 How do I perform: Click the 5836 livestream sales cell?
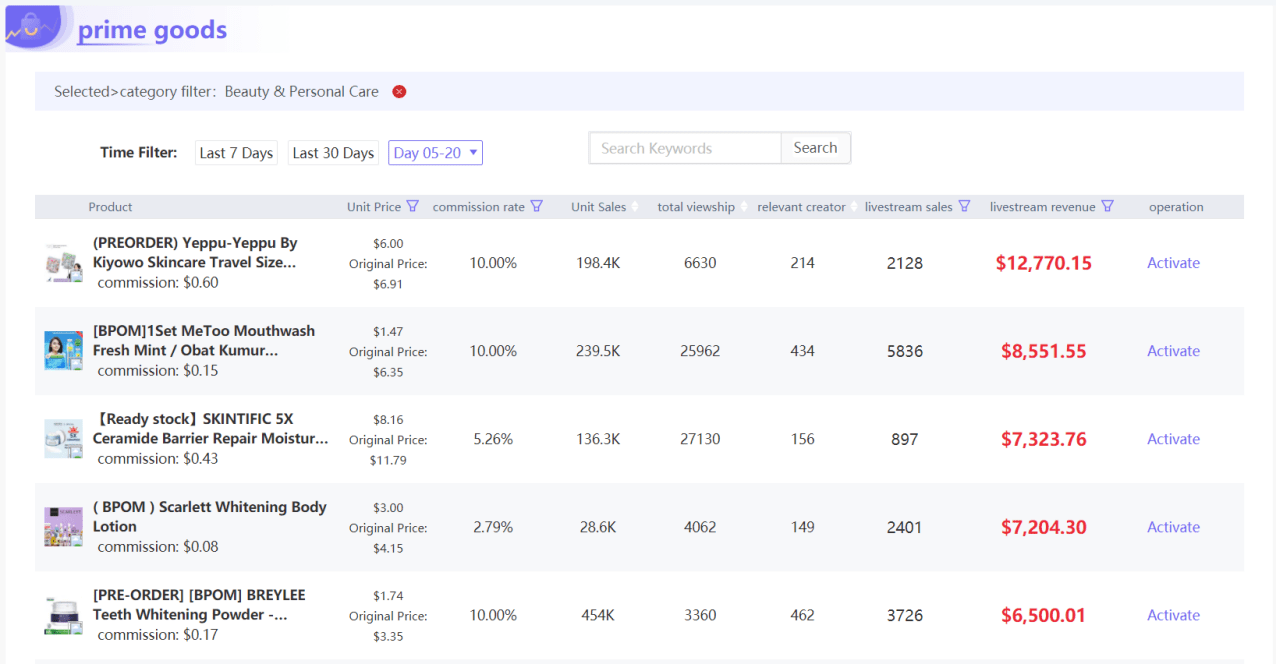[905, 351]
